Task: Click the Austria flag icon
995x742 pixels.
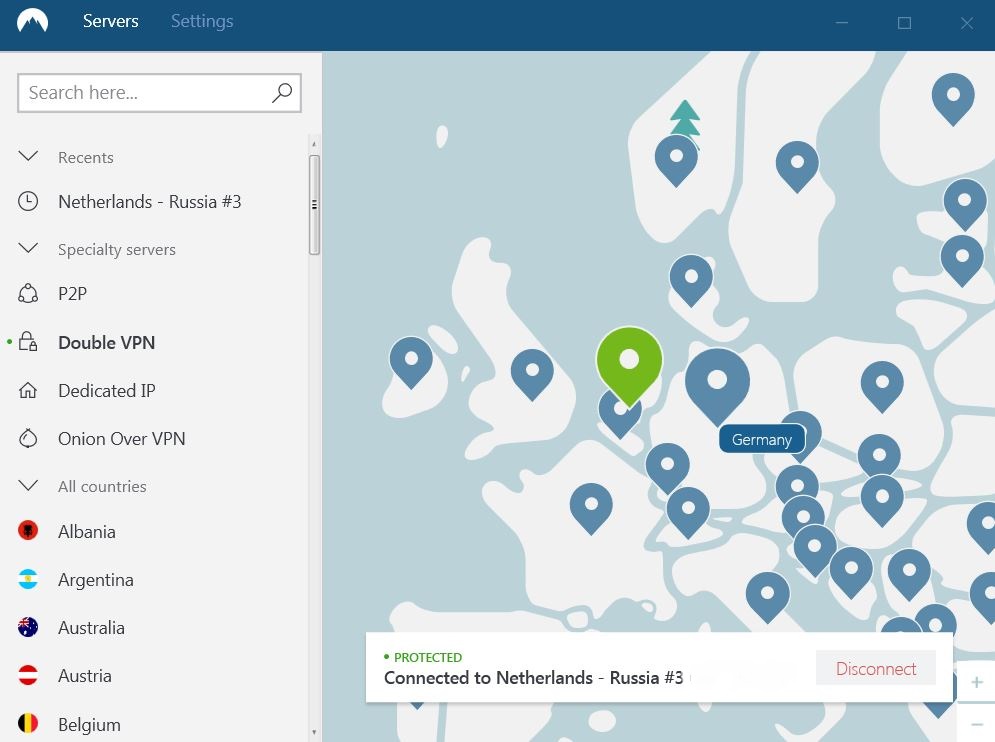Action: [x=28, y=675]
